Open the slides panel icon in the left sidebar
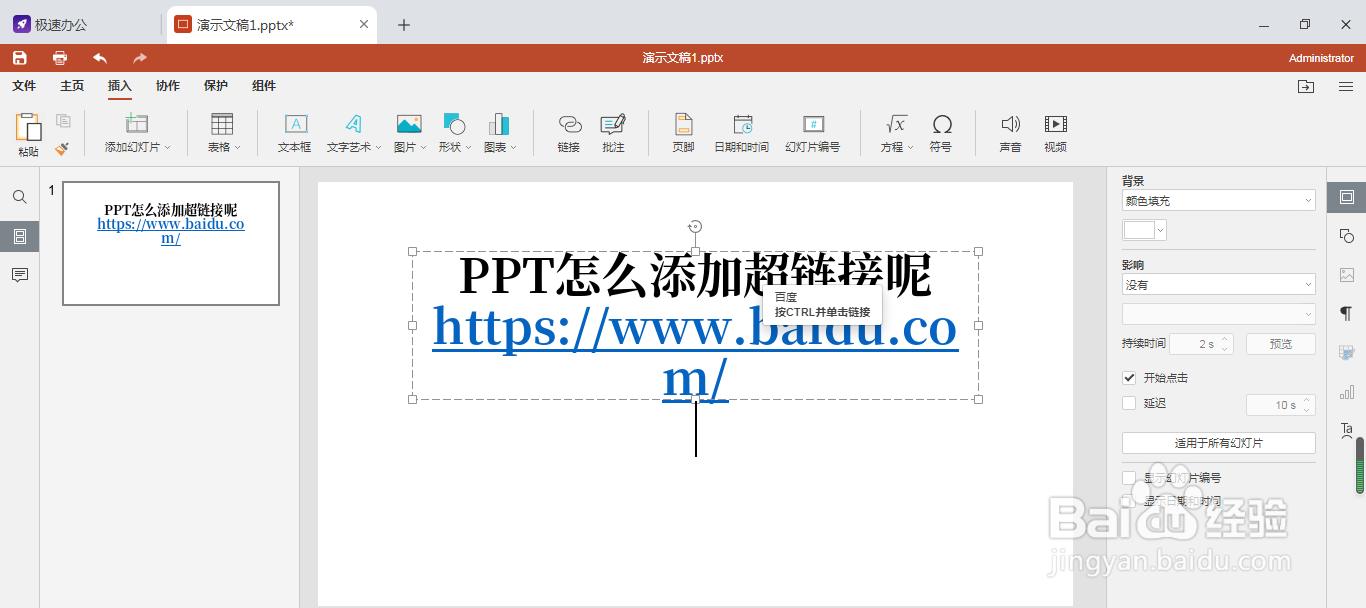Screen dimensions: 1366x608 (19, 237)
